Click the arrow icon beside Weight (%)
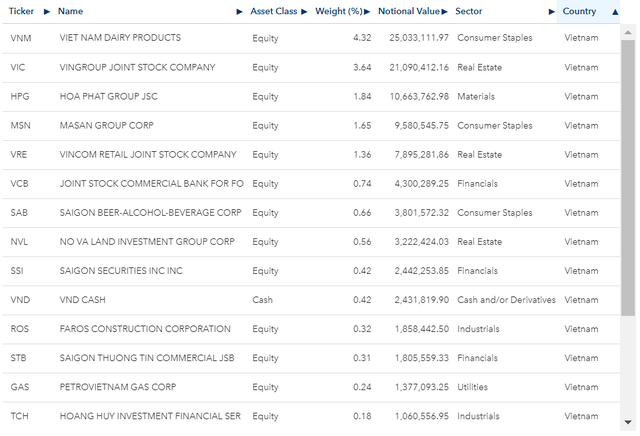The width and height of the screenshot is (640, 436). (x=367, y=12)
